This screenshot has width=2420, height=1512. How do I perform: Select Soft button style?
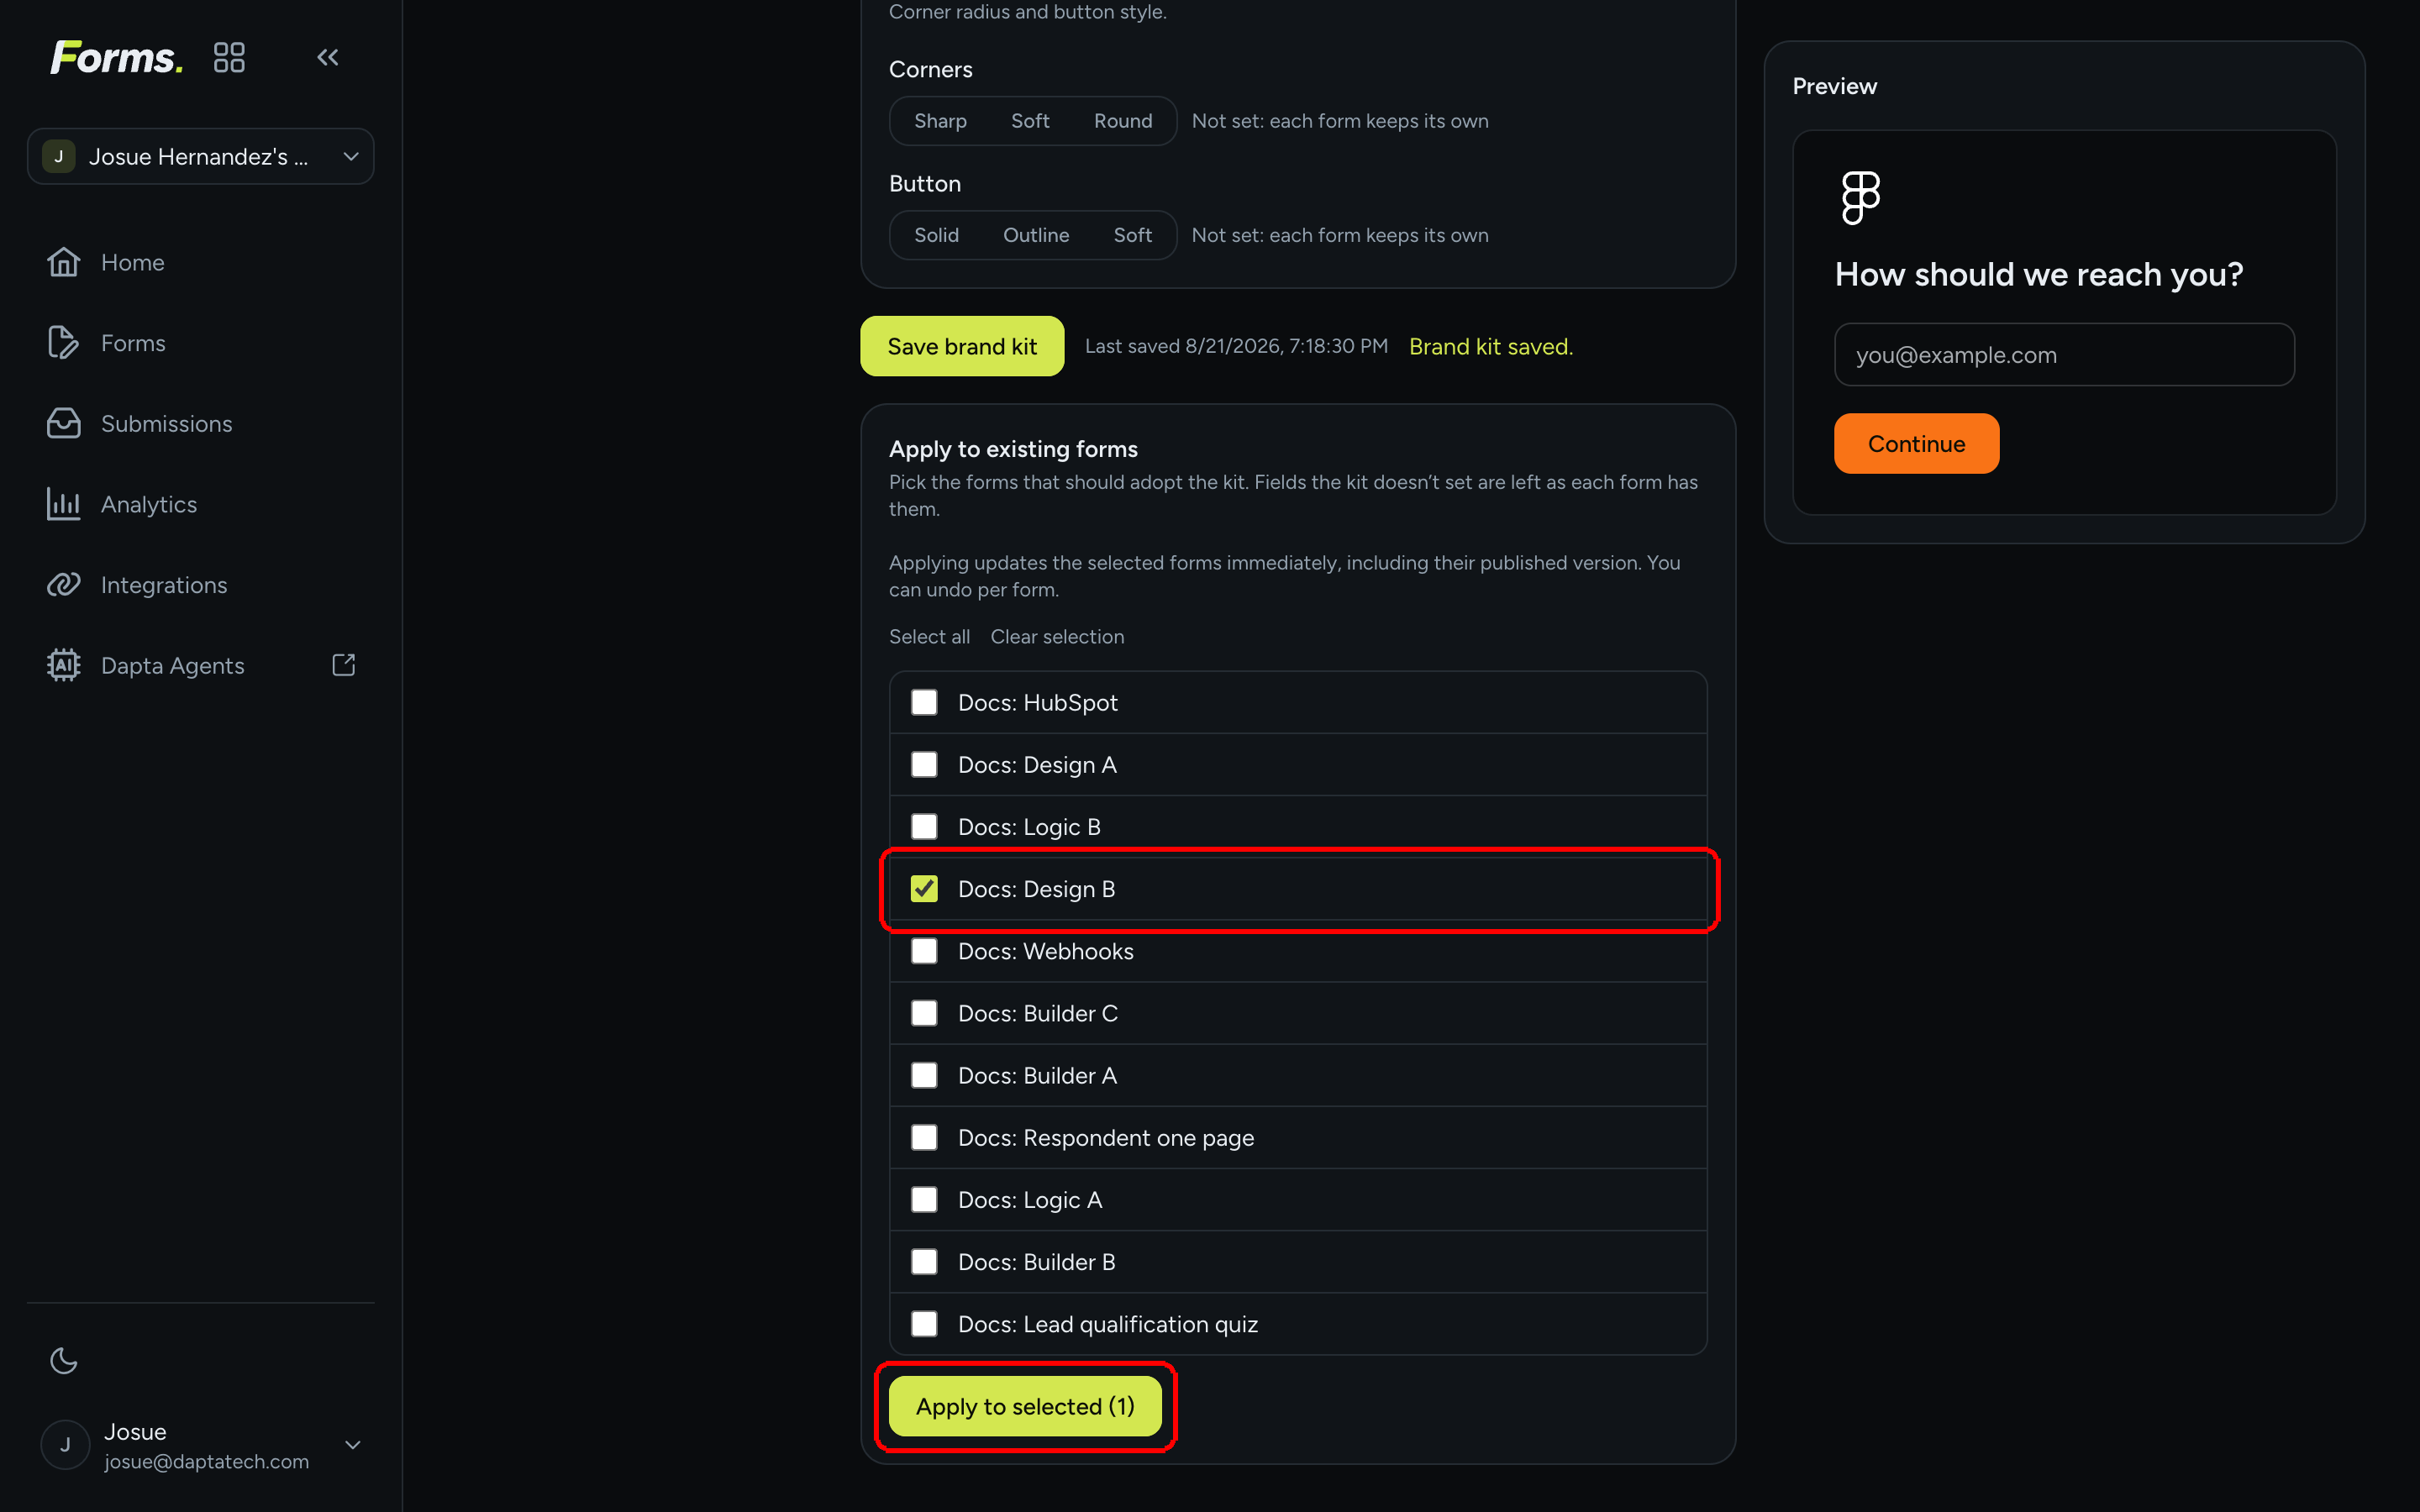1133,234
